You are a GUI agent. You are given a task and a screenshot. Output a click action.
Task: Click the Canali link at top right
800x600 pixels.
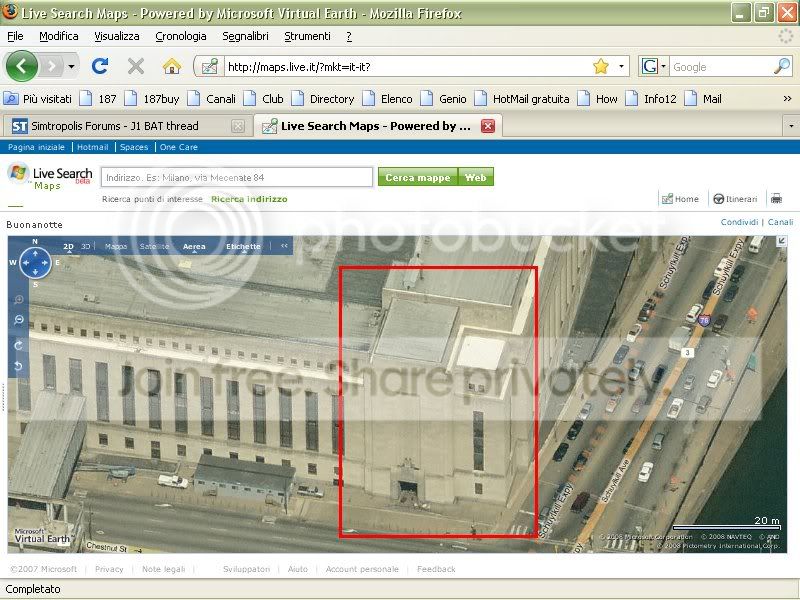click(x=780, y=222)
